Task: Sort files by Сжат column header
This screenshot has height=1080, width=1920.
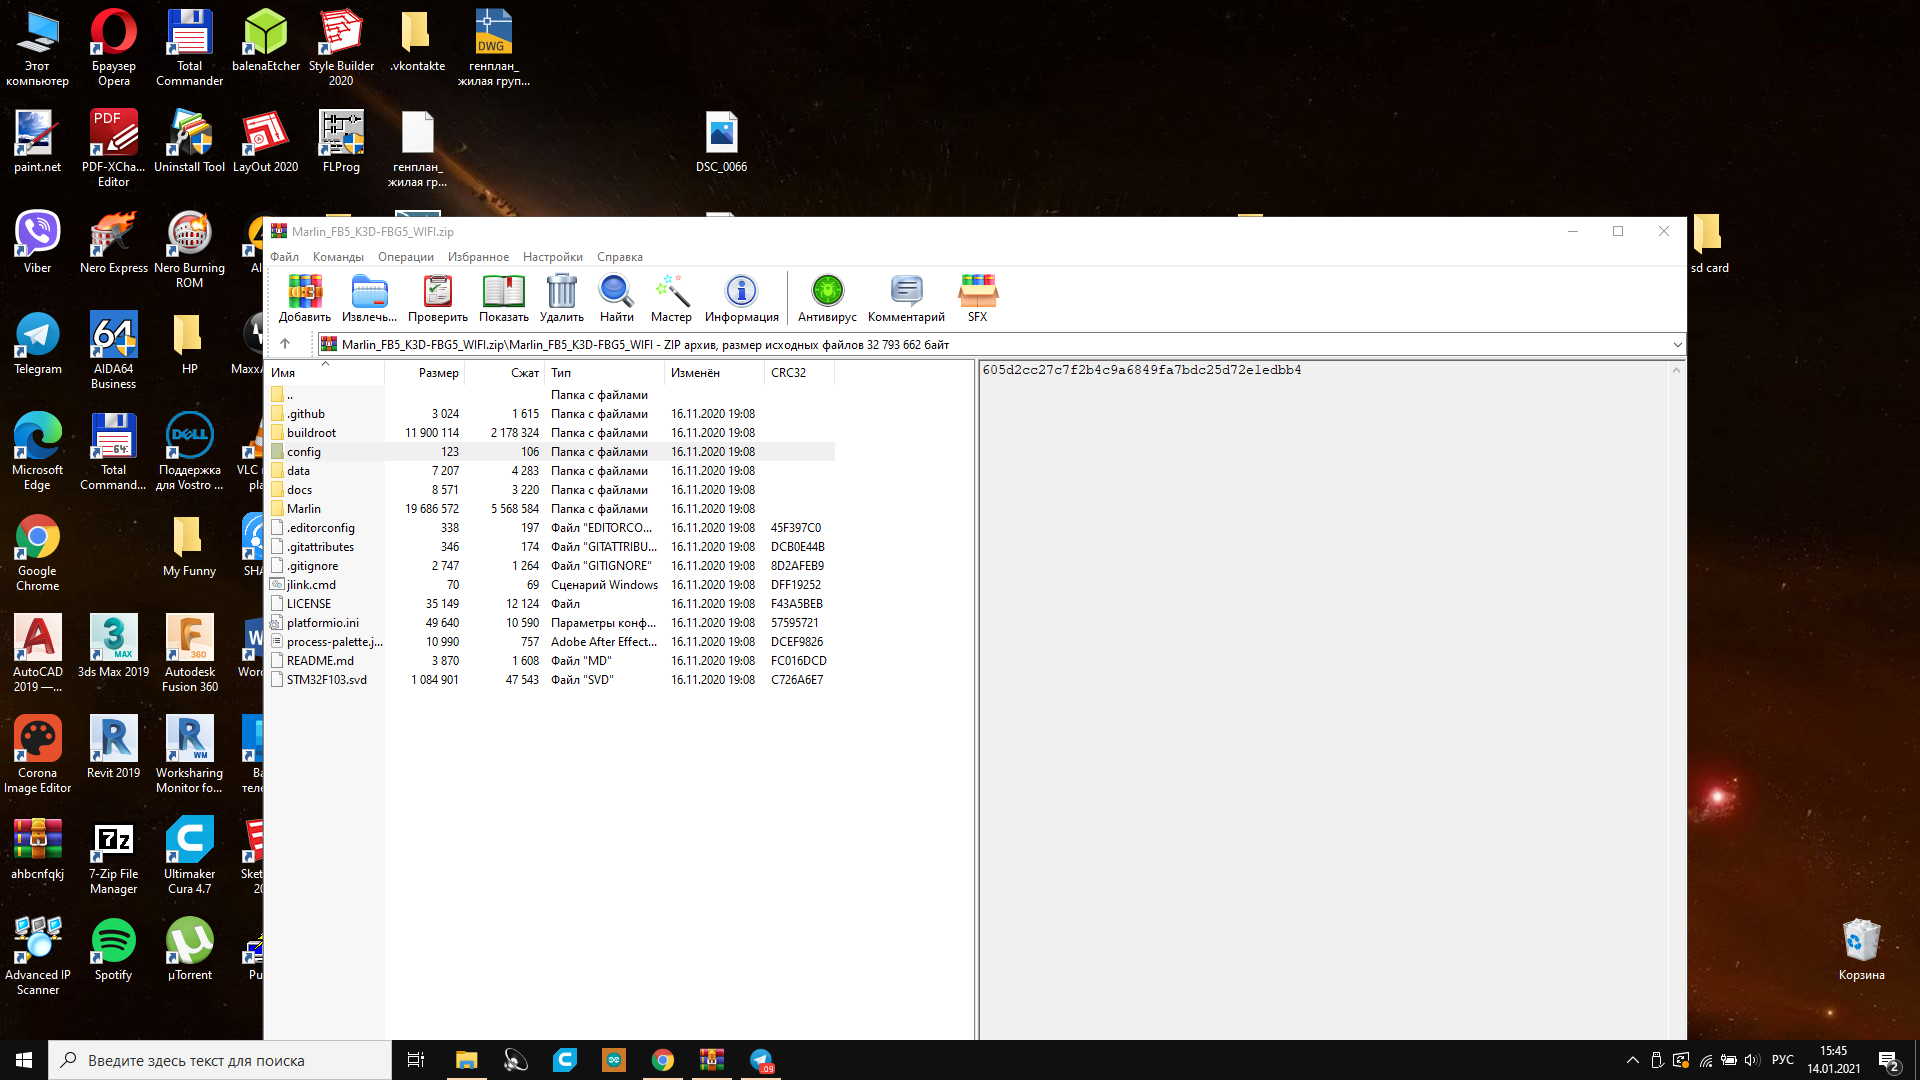Action: (505, 373)
